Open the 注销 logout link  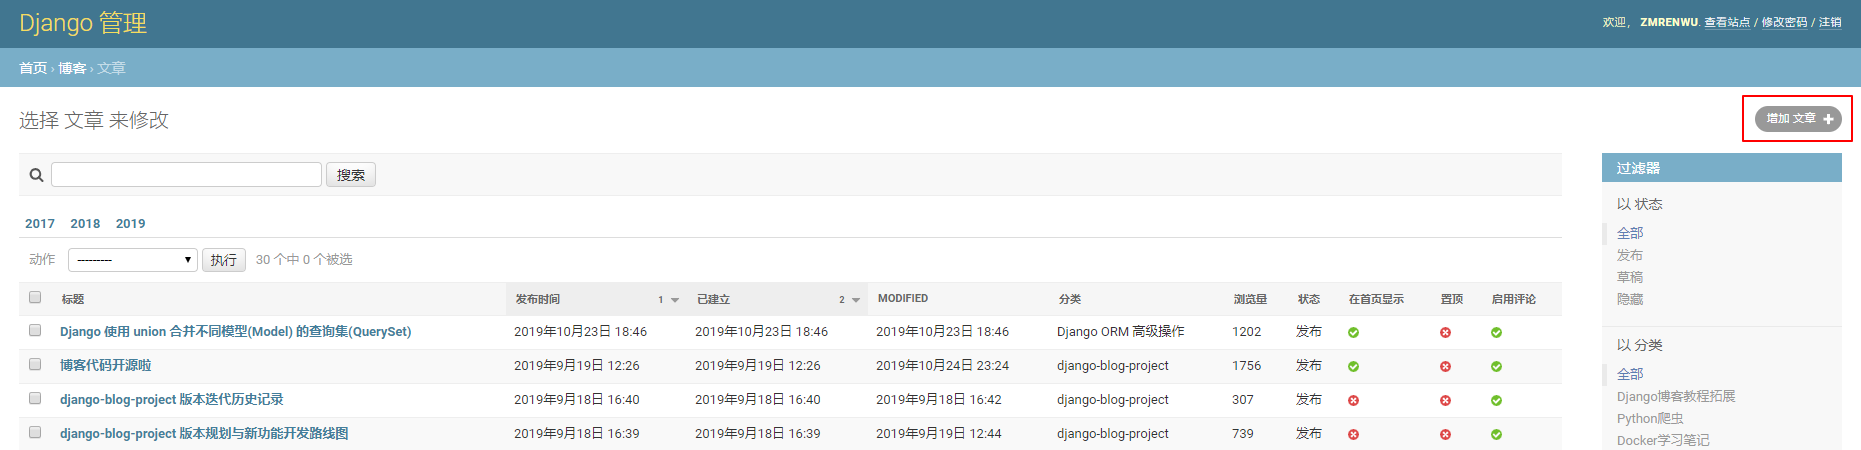pos(1830,22)
